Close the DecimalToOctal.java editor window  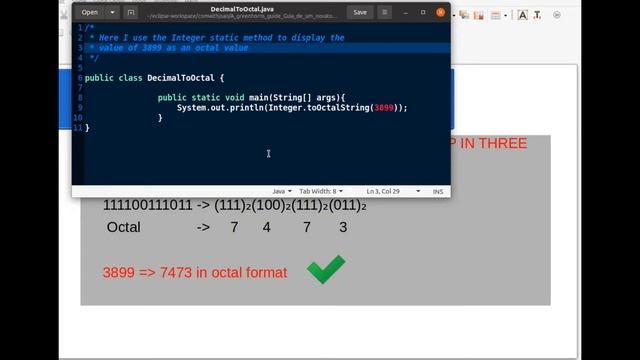pos(440,12)
